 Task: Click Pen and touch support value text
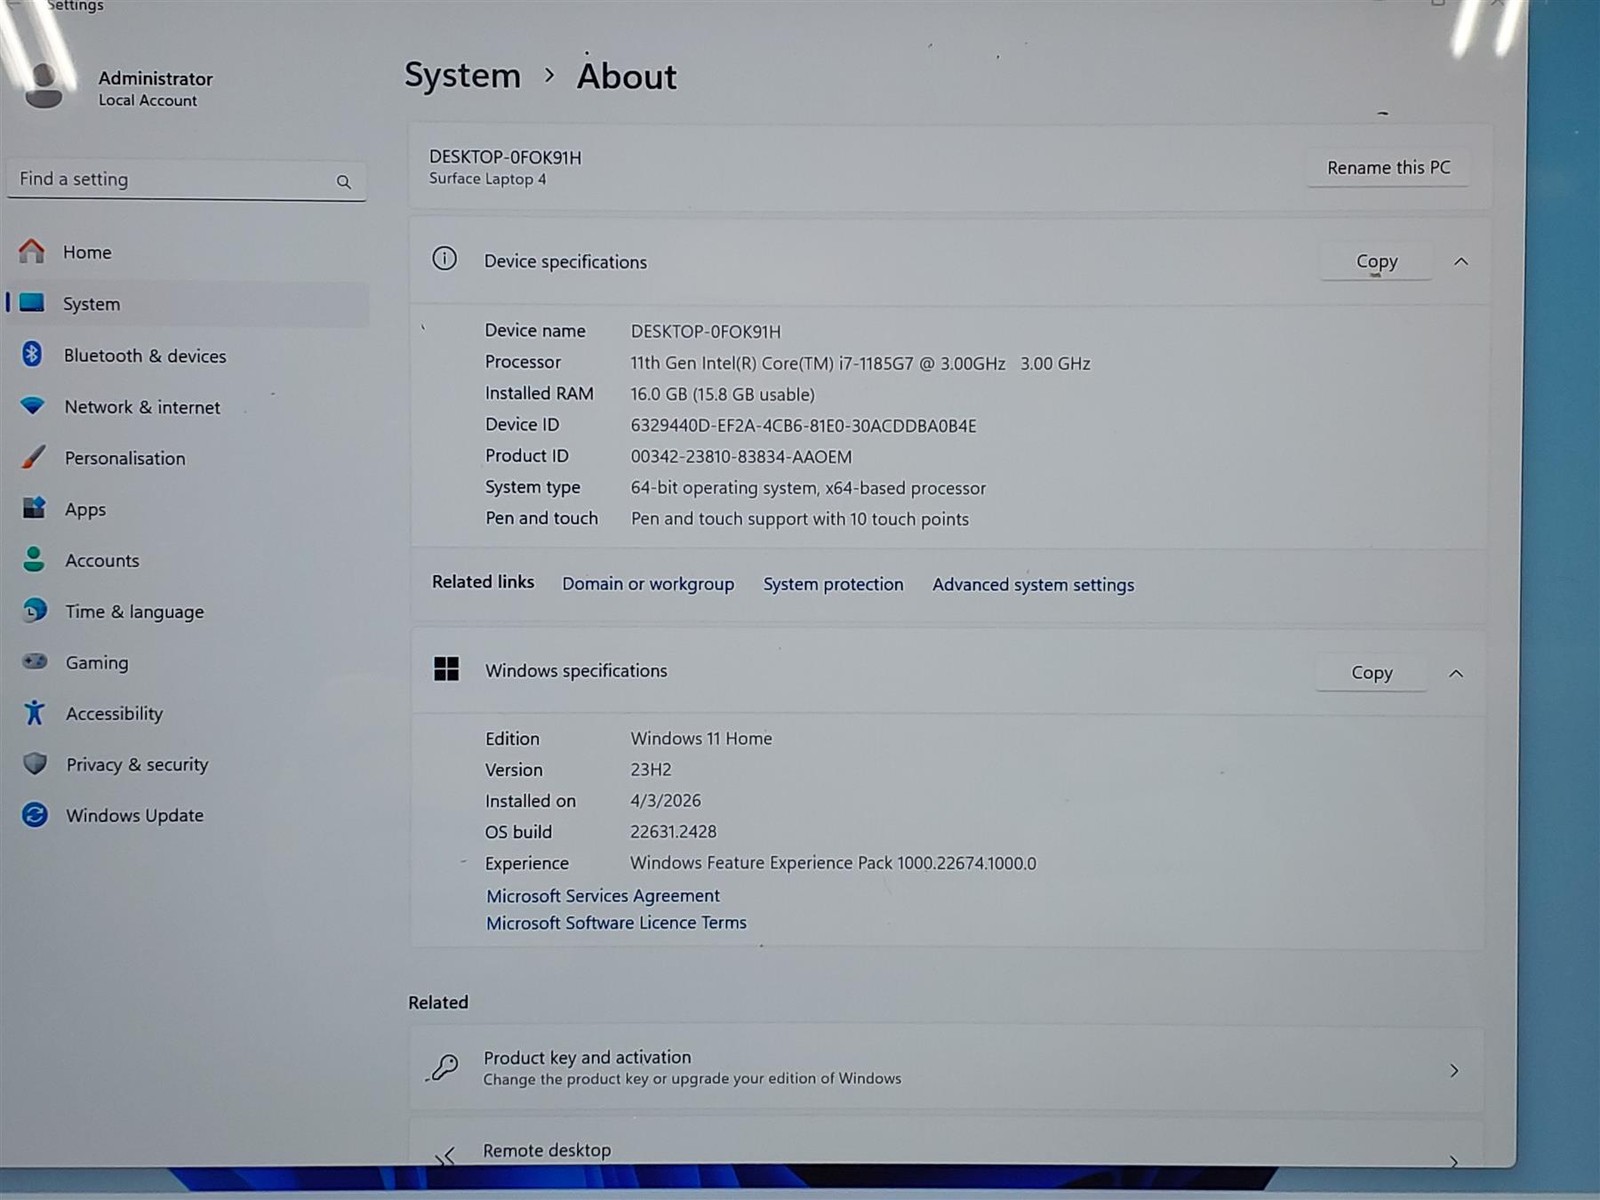coord(800,519)
